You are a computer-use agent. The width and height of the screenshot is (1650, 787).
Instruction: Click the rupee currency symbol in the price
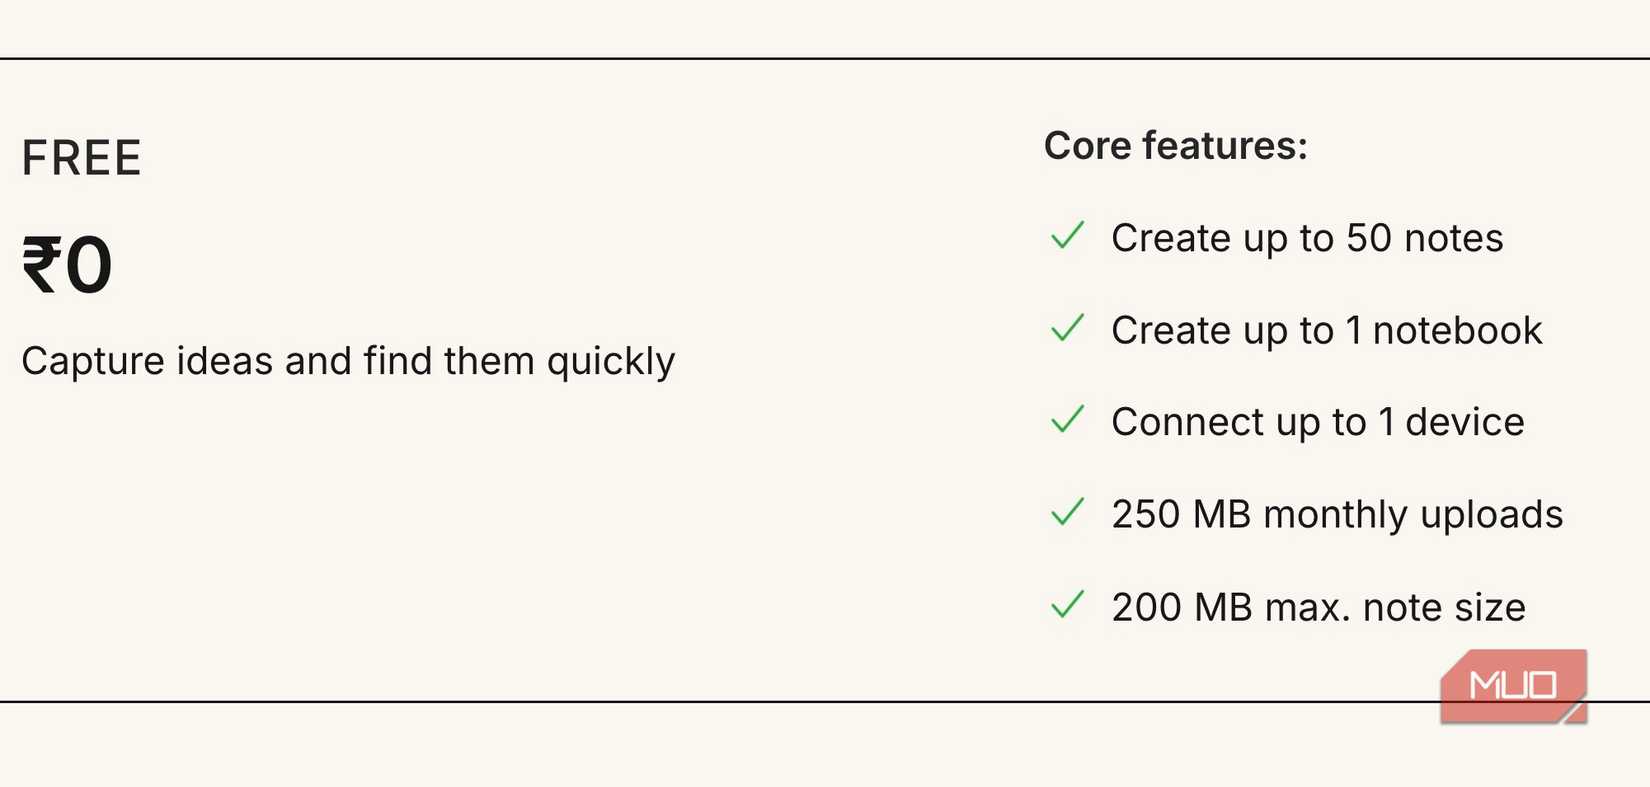coord(41,266)
